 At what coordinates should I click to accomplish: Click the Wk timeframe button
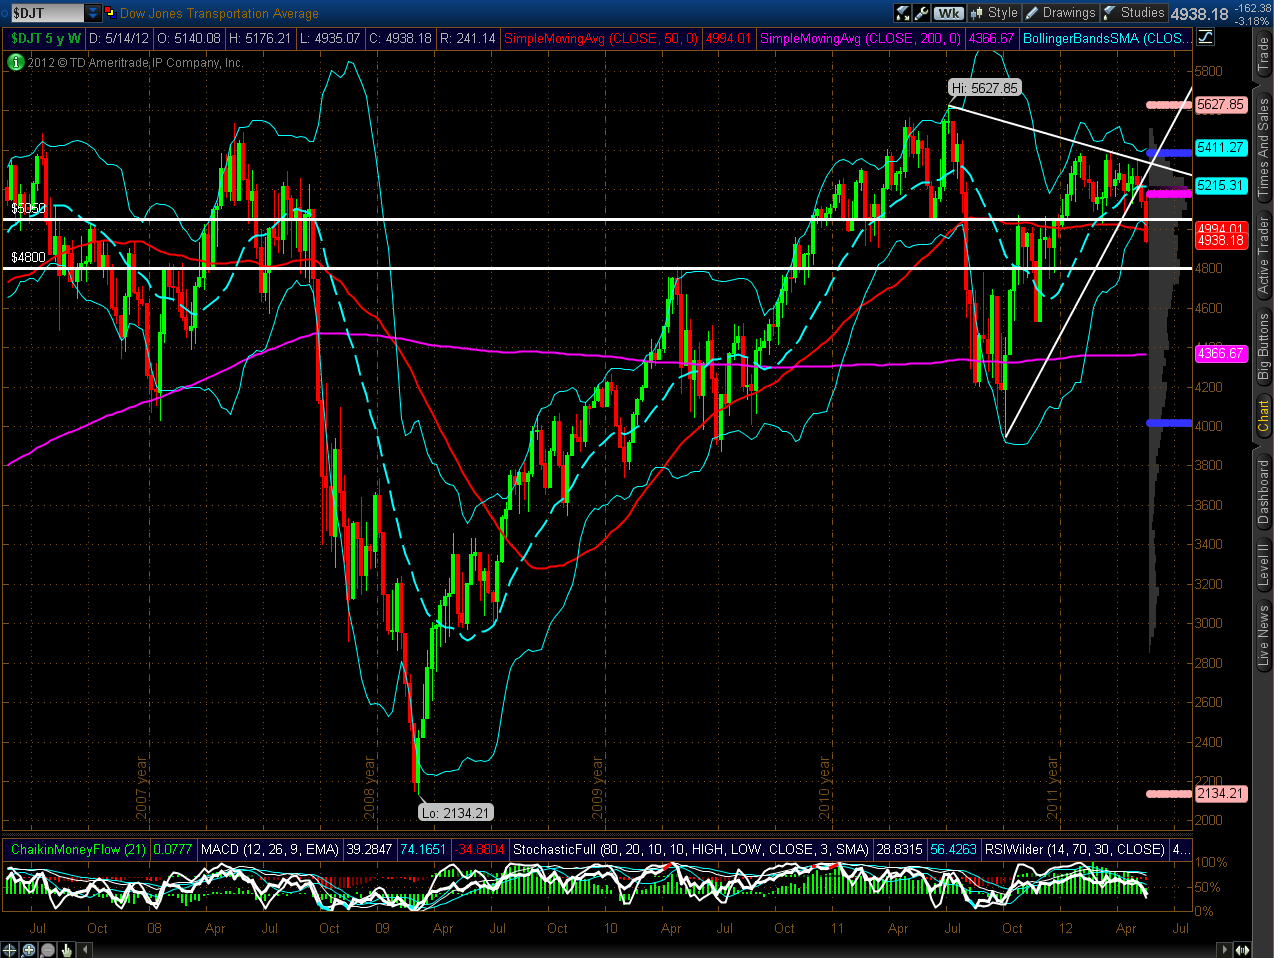(x=949, y=13)
